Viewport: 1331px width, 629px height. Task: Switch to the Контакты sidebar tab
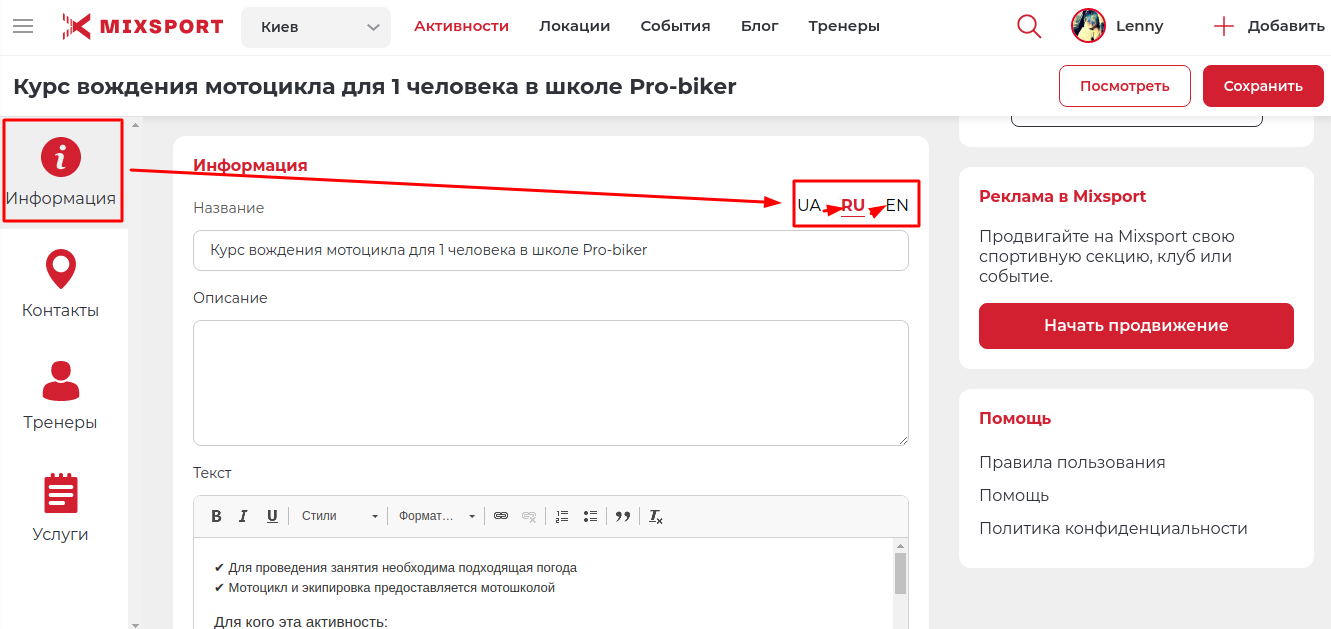[61, 285]
